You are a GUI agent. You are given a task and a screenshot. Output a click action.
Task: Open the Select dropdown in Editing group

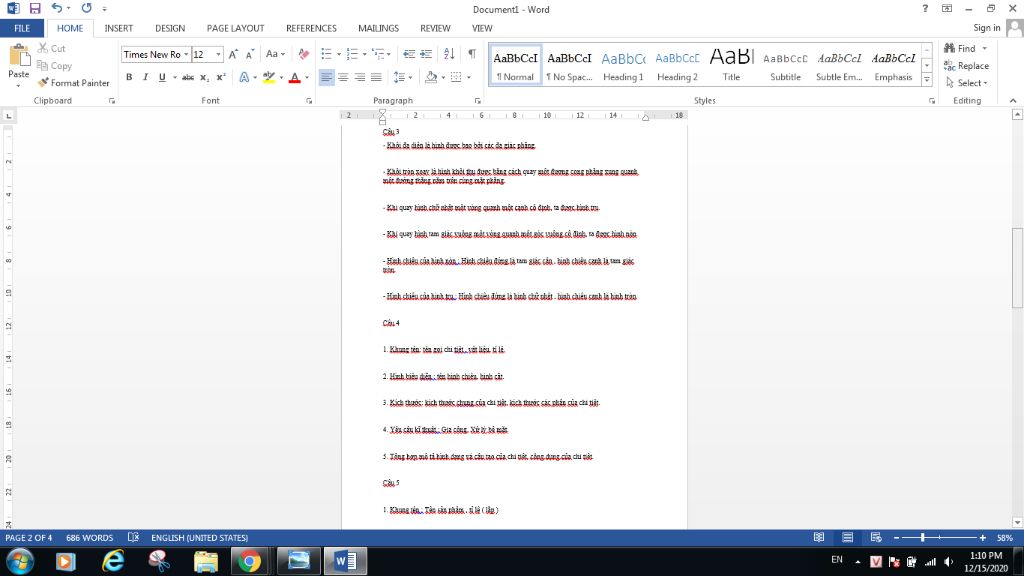(967, 83)
